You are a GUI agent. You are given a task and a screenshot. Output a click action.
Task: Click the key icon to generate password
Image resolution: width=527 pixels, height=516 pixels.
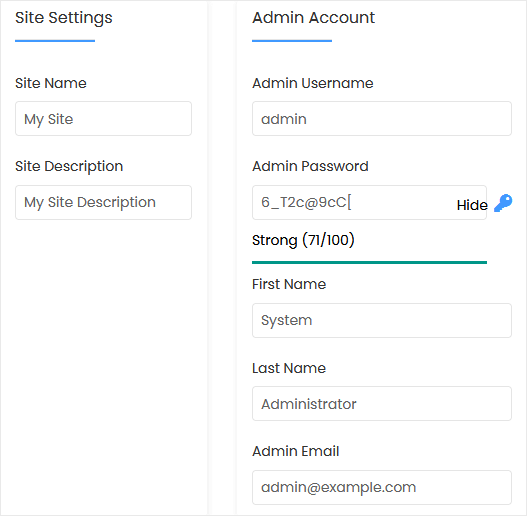503,203
